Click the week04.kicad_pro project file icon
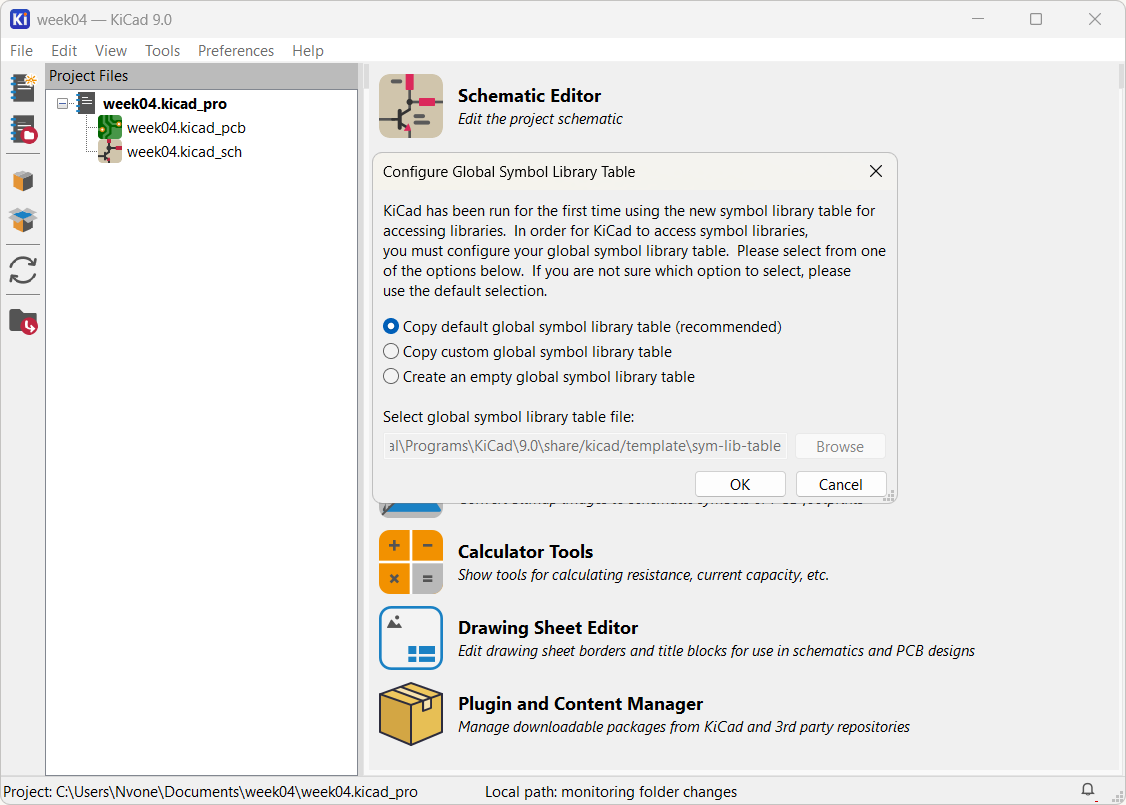Viewport: 1126px width, 805px height. pos(86,103)
